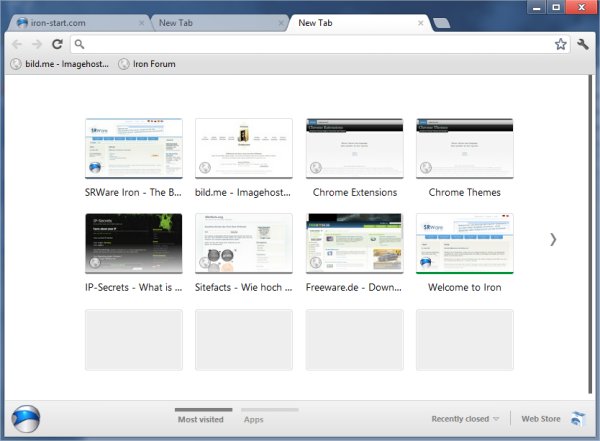Go to next page with right chevron
This screenshot has width=600, height=441.
tap(553, 240)
